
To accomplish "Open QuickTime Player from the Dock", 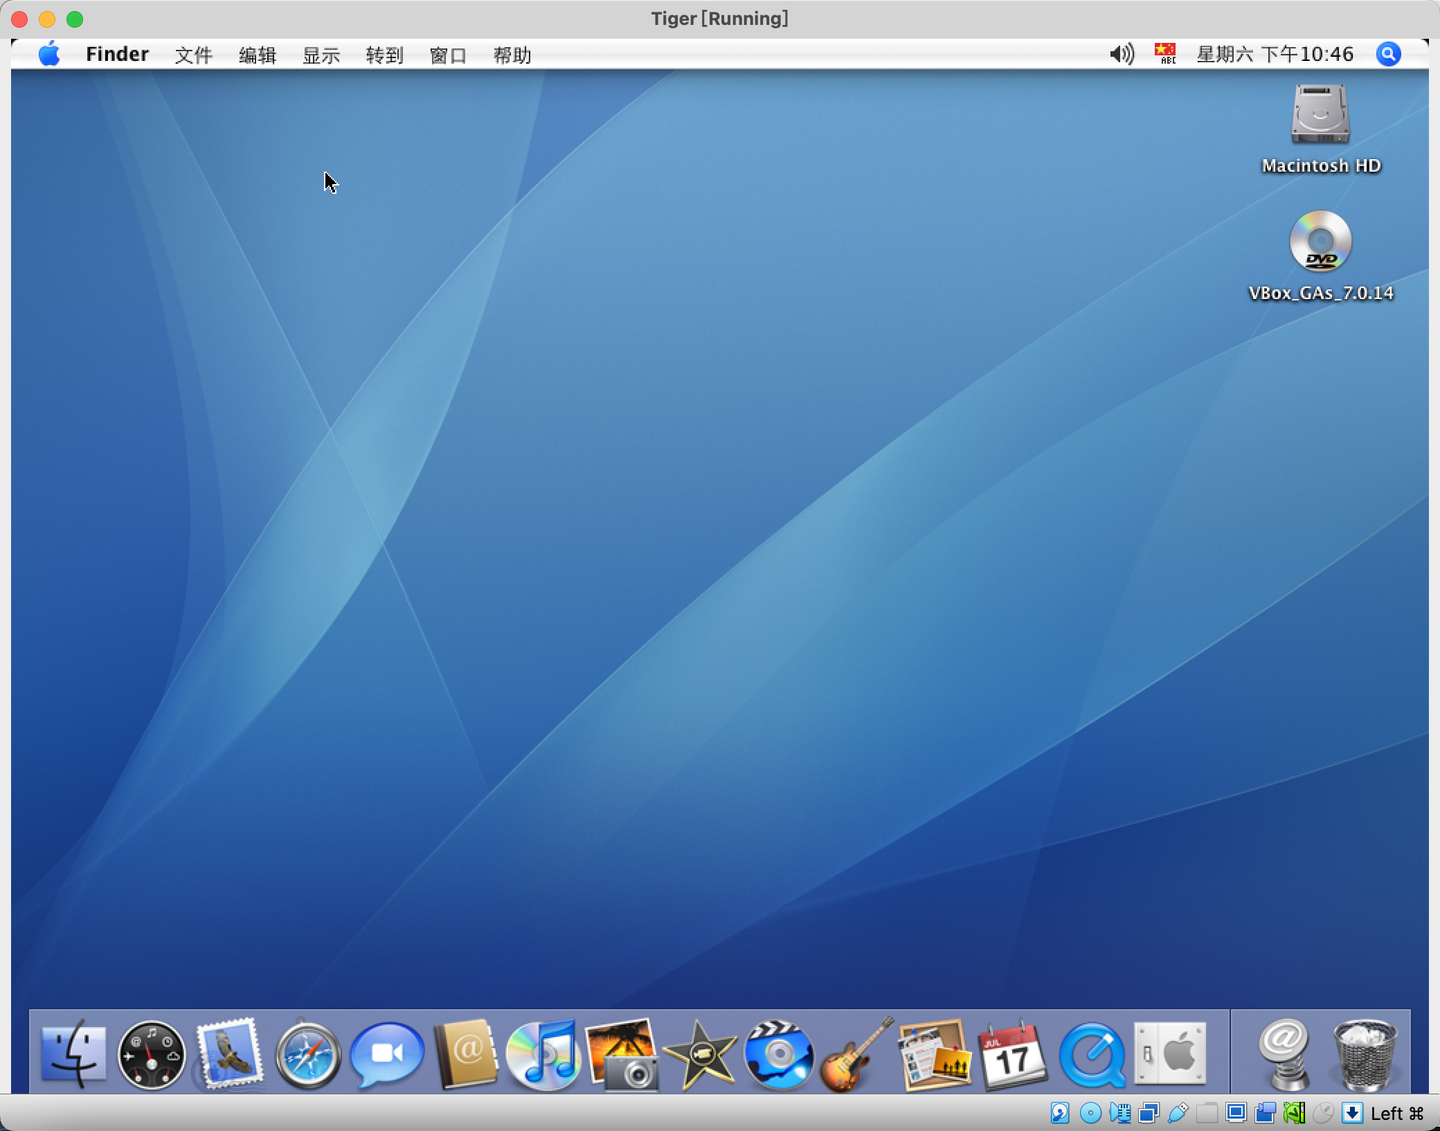I will (1092, 1054).
